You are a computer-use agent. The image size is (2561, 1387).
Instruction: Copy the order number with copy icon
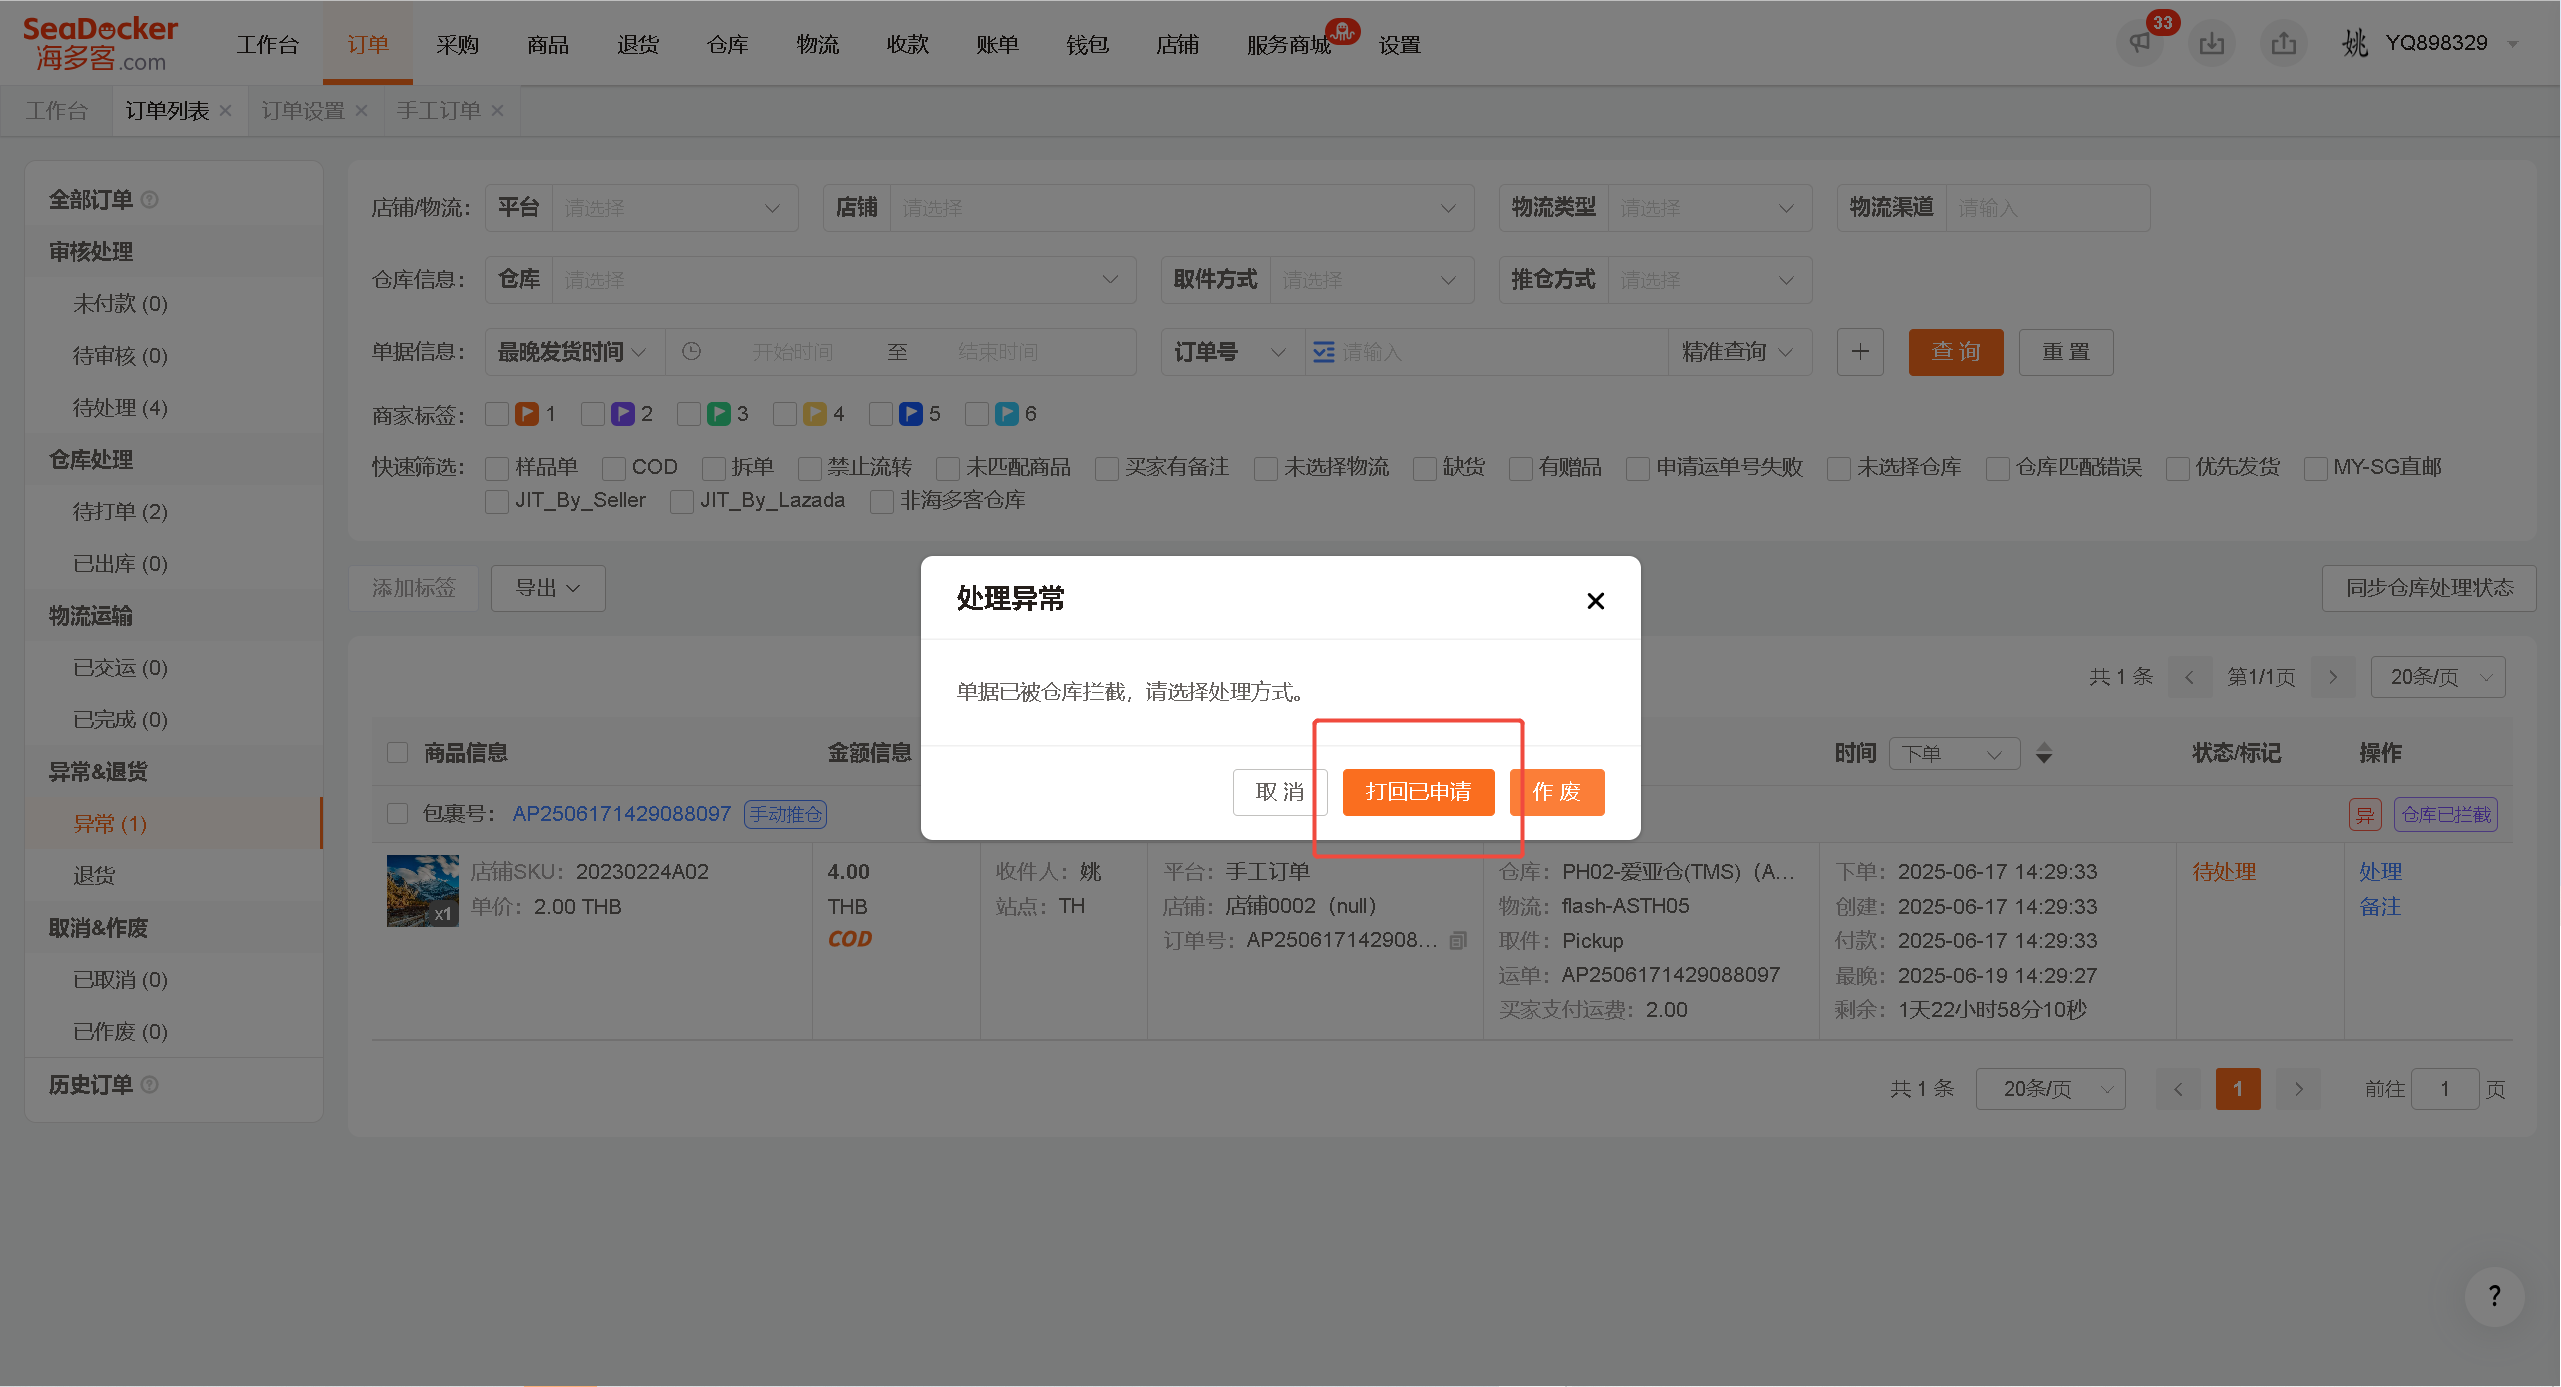tap(1458, 940)
